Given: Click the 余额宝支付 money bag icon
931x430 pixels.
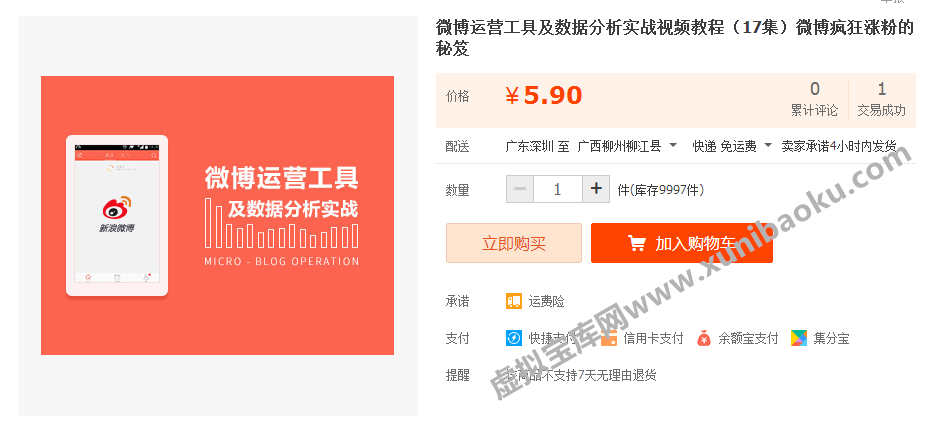Looking at the screenshot, I should 704,338.
